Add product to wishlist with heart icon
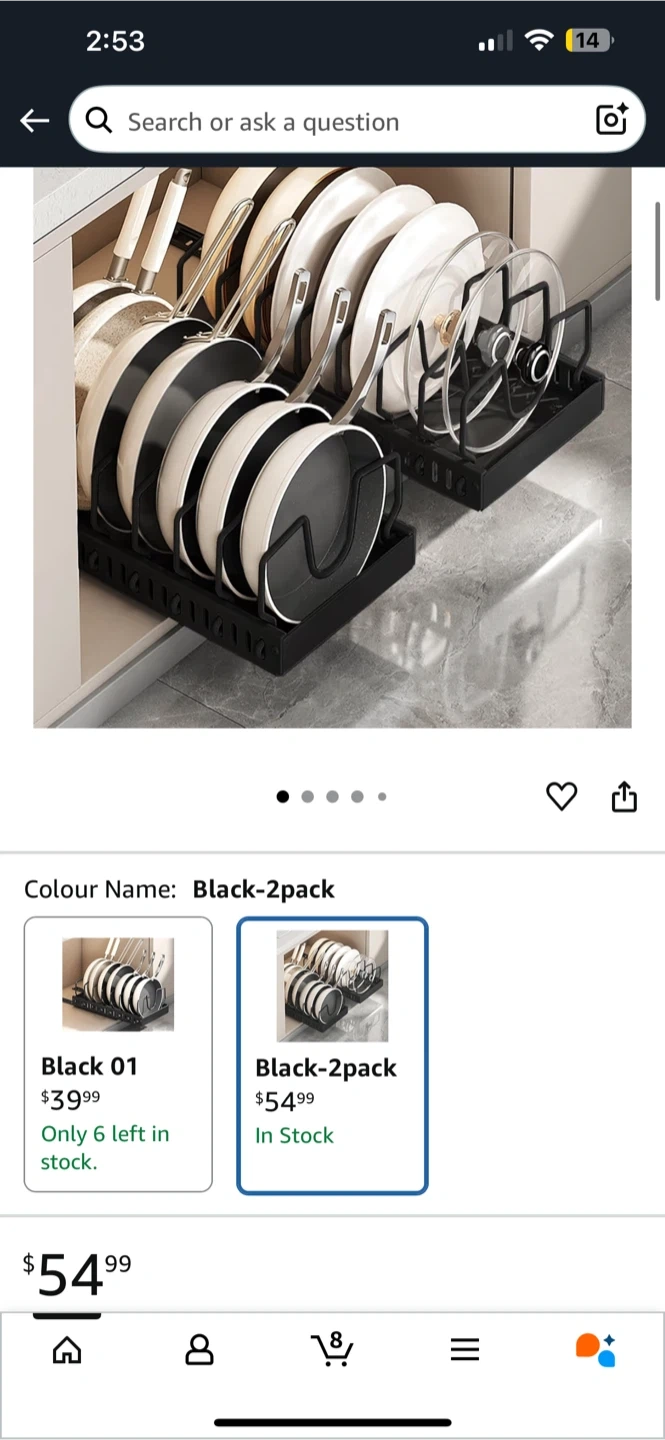This screenshot has height=1440, width=665. 562,797
